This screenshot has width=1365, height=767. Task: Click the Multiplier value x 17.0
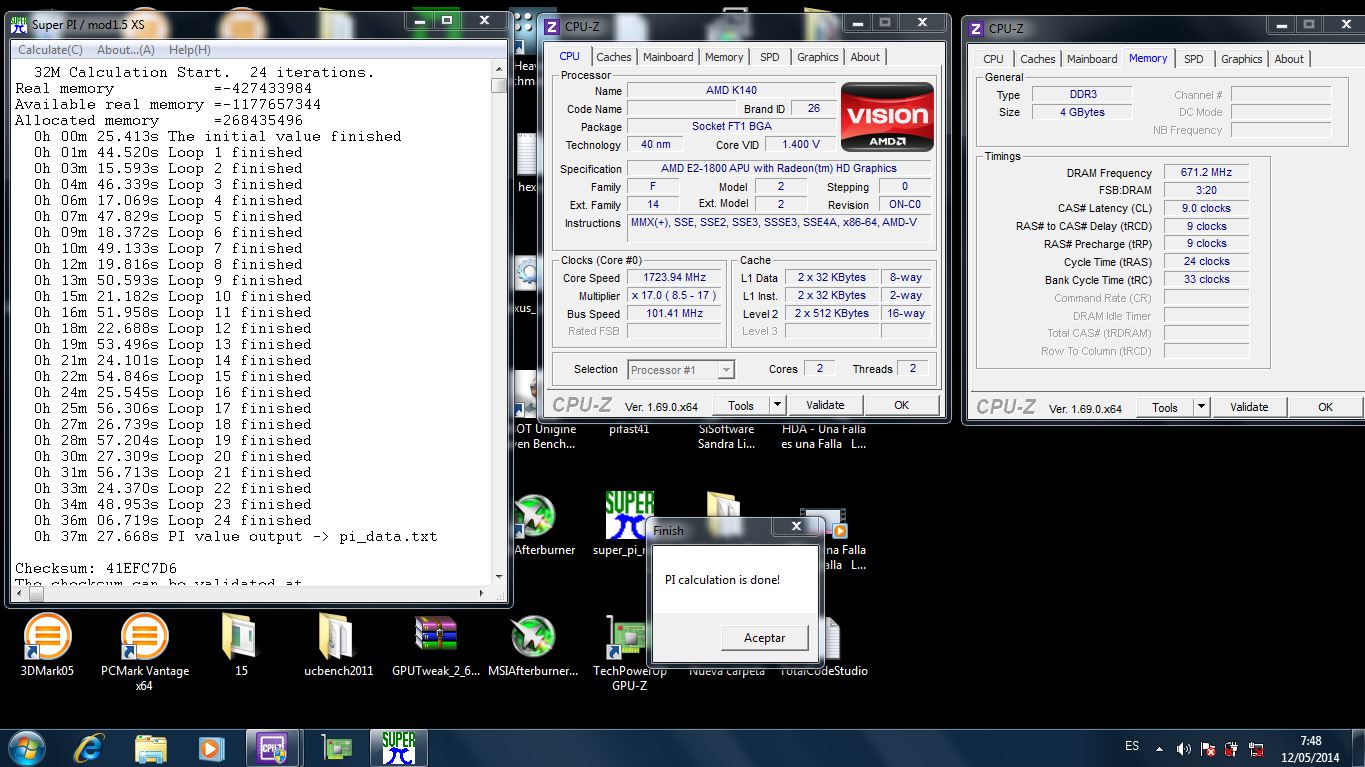click(x=674, y=296)
